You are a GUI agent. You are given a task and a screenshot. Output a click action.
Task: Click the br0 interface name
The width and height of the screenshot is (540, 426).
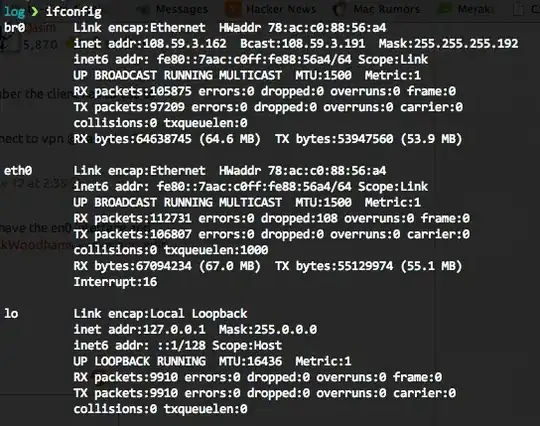pyautogui.click(x=14, y=27)
